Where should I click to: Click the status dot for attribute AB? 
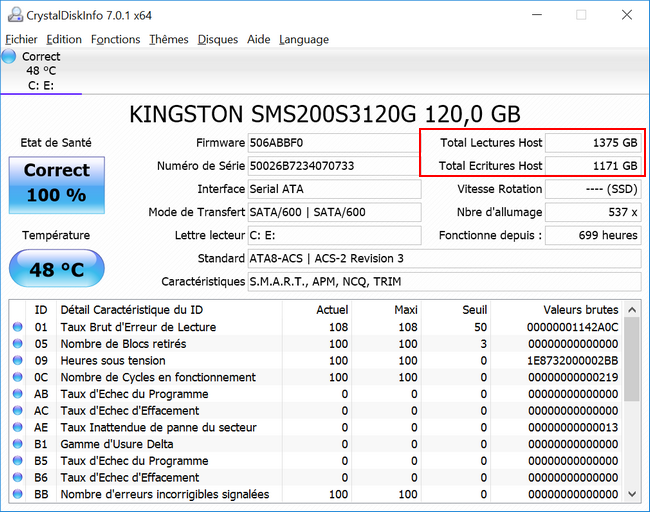(x=17, y=394)
